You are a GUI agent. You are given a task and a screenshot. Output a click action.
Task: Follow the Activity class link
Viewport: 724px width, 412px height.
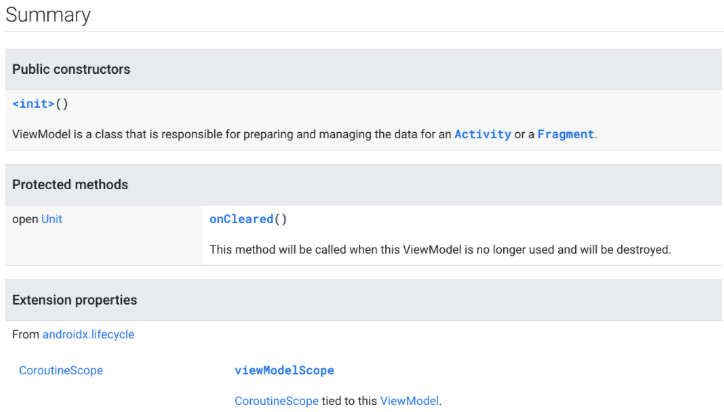tap(482, 134)
